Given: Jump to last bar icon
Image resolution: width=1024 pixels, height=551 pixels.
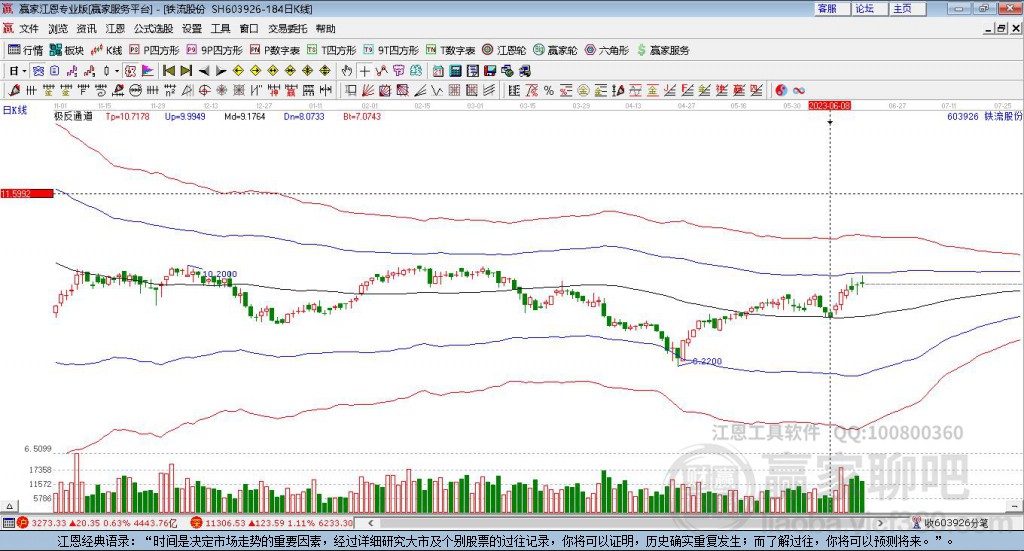Looking at the screenshot, I should 186,71.
